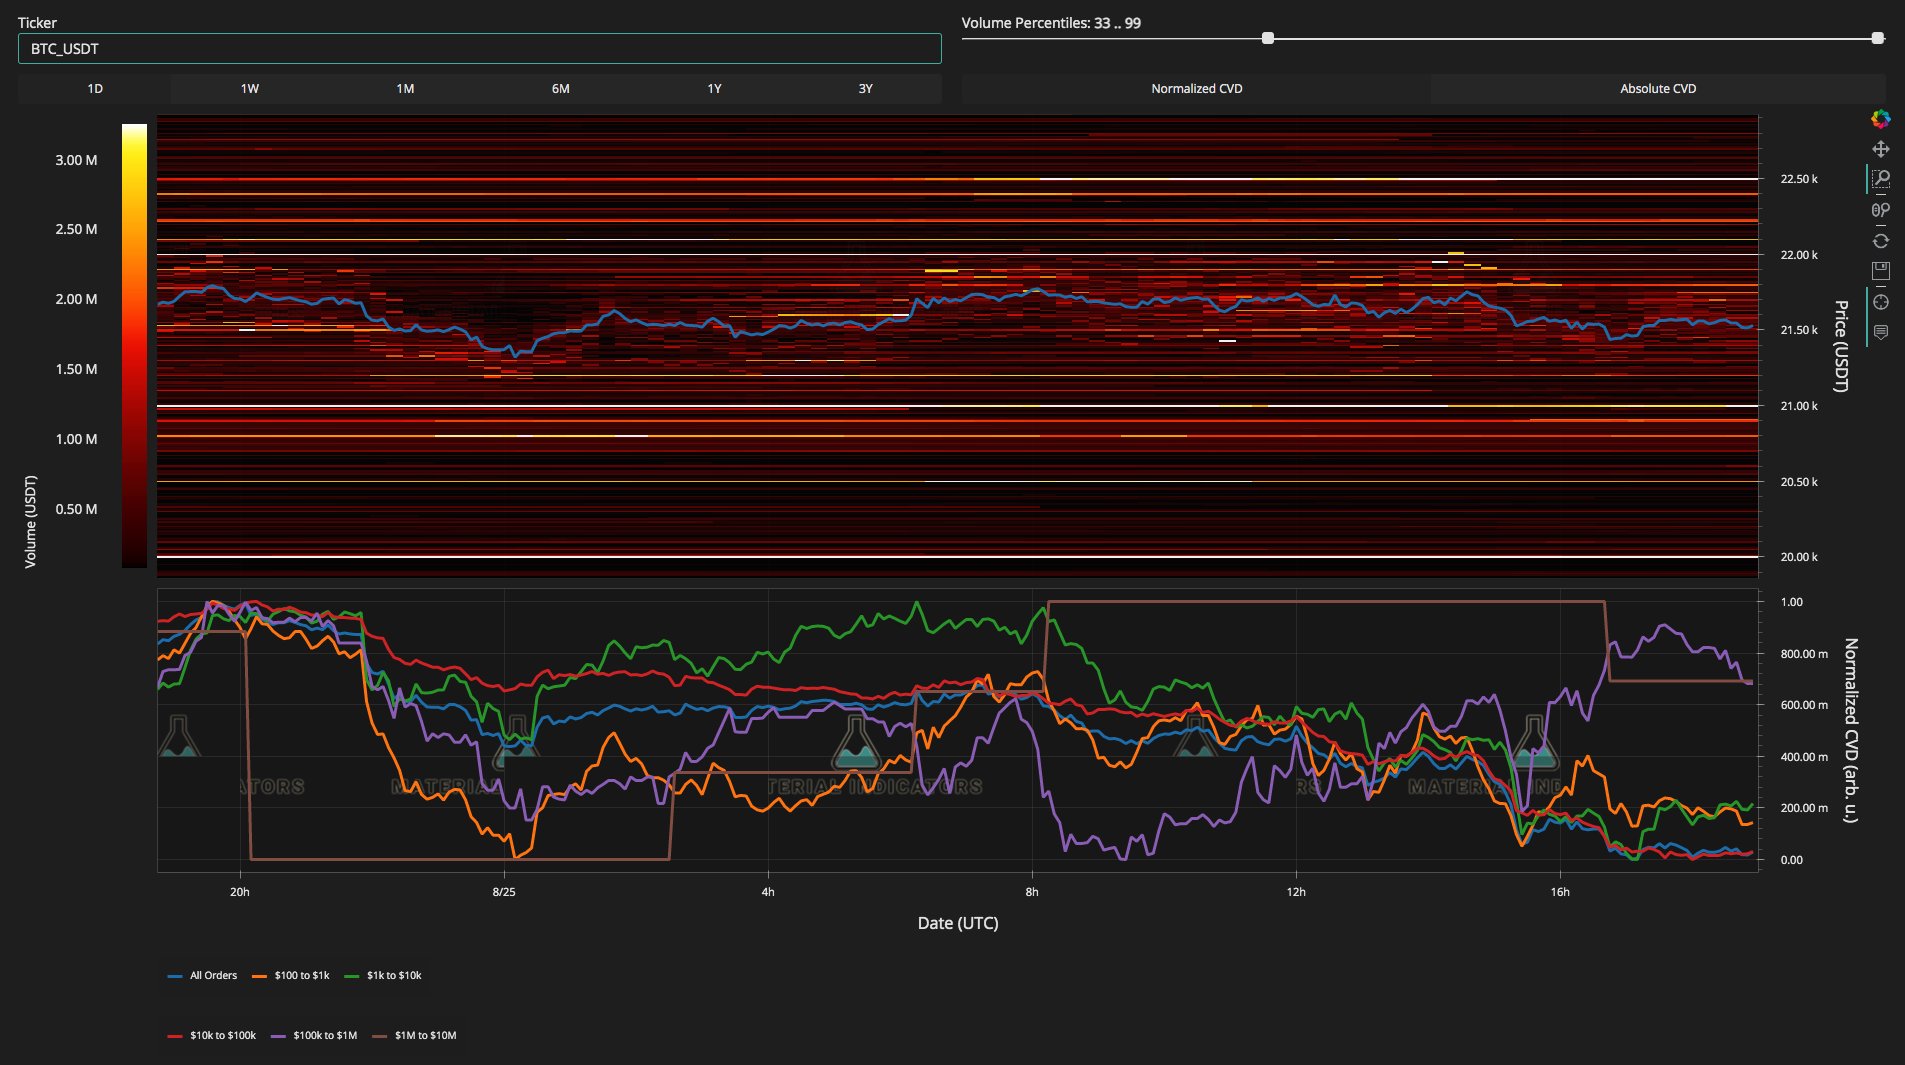Click the Bokeh logo icon
This screenshot has height=1065, width=1905.
point(1880,119)
